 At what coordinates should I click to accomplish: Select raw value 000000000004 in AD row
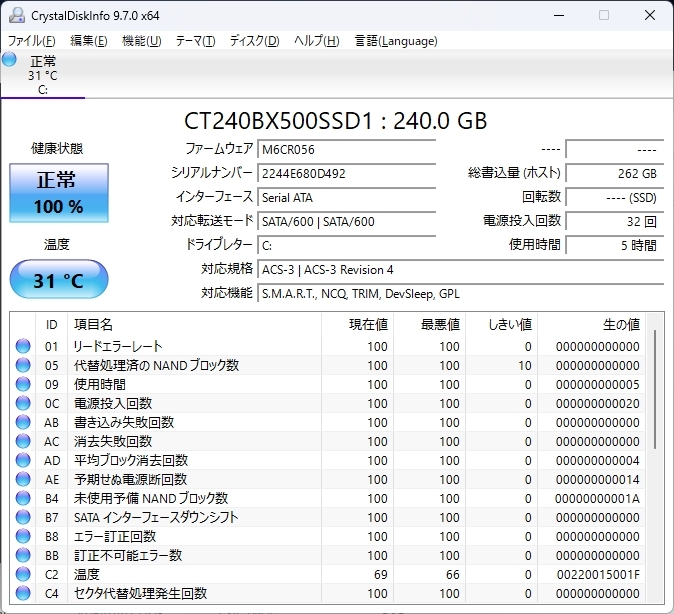[597, 460]
